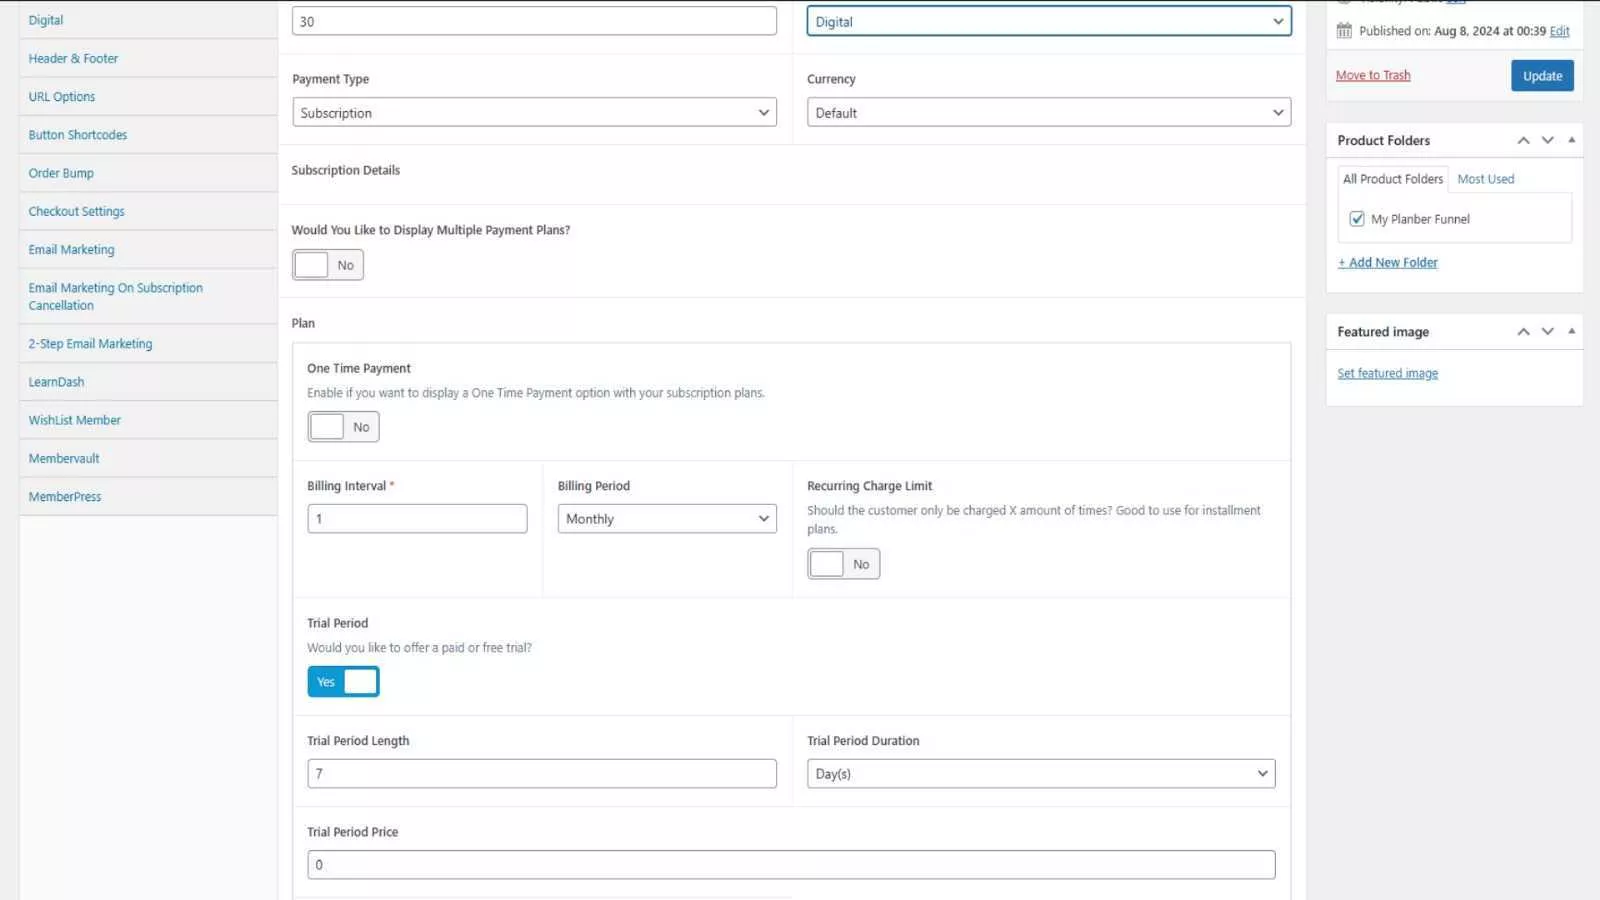Move Product Folders panel down
Viewport: 1600px width, 900px height.
1547,141
